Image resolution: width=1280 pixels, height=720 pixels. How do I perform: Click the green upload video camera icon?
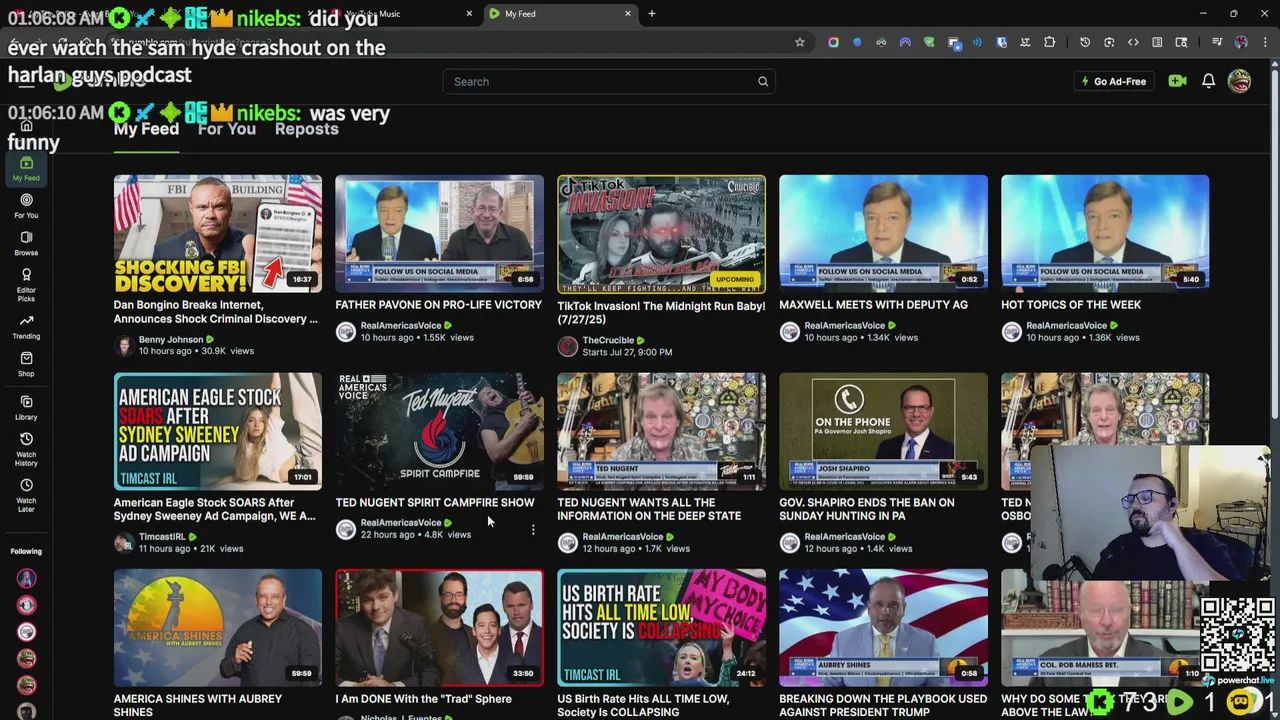tap(1177, 81)
